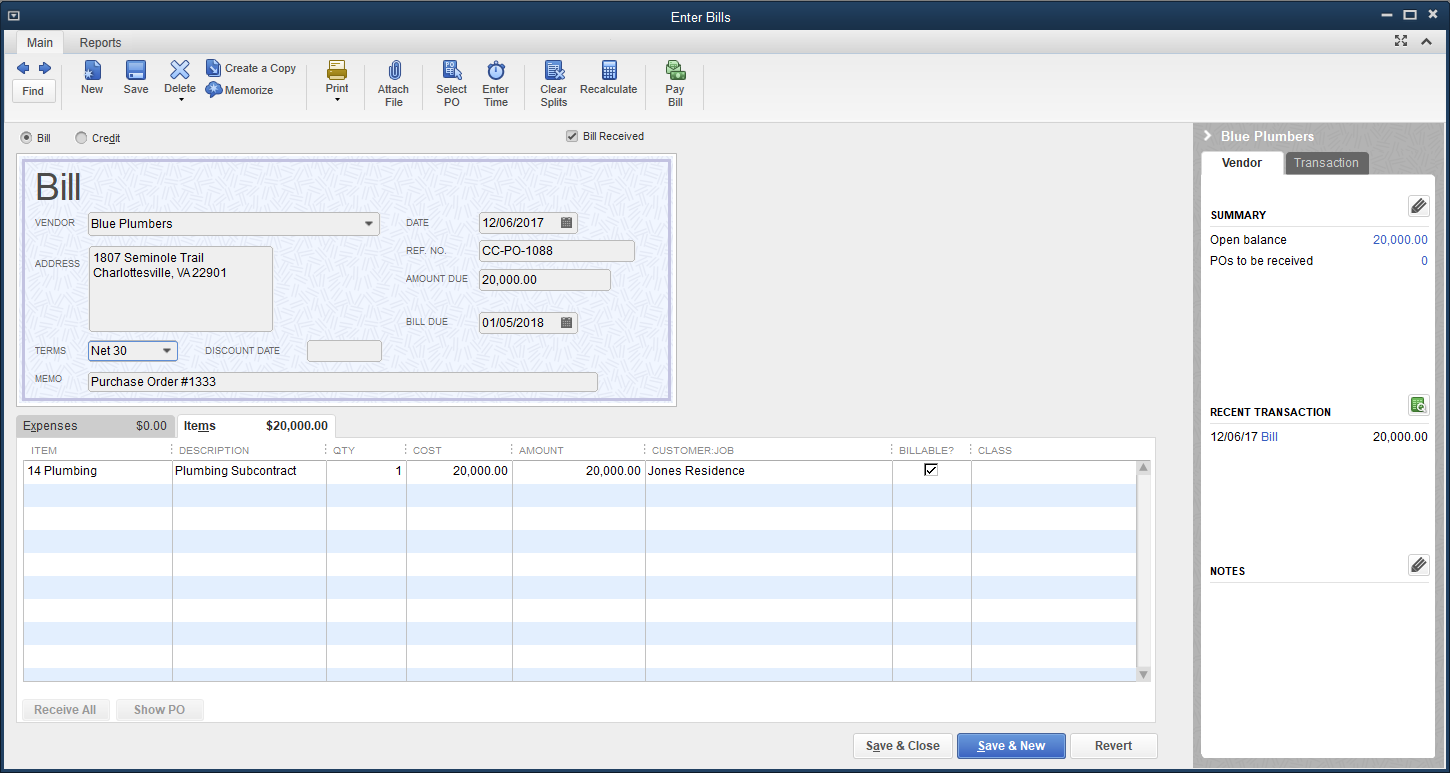Screen dimensions: 1450x773
Task: Expand the Vendor dropdown list
Action: (369, 224)
